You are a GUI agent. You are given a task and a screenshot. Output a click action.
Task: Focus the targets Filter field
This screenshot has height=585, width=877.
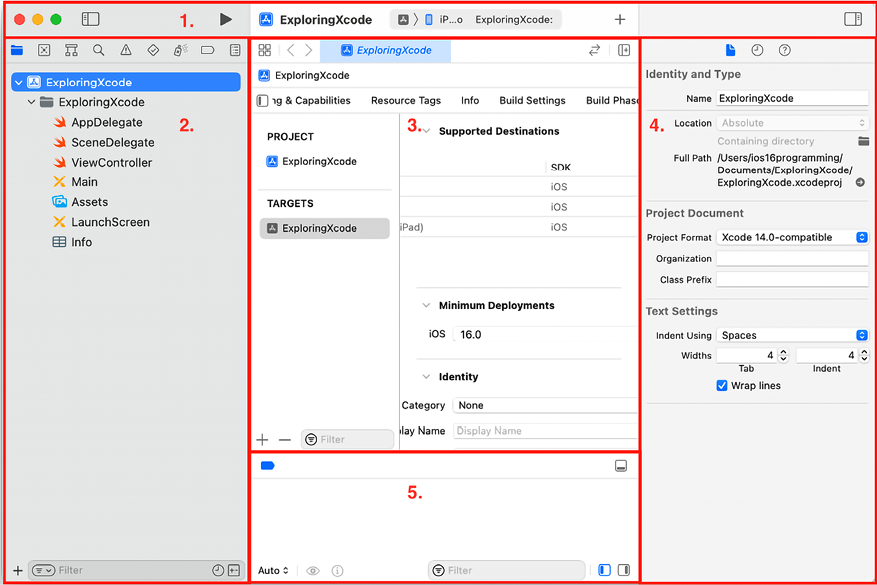[x=347, y=440]
